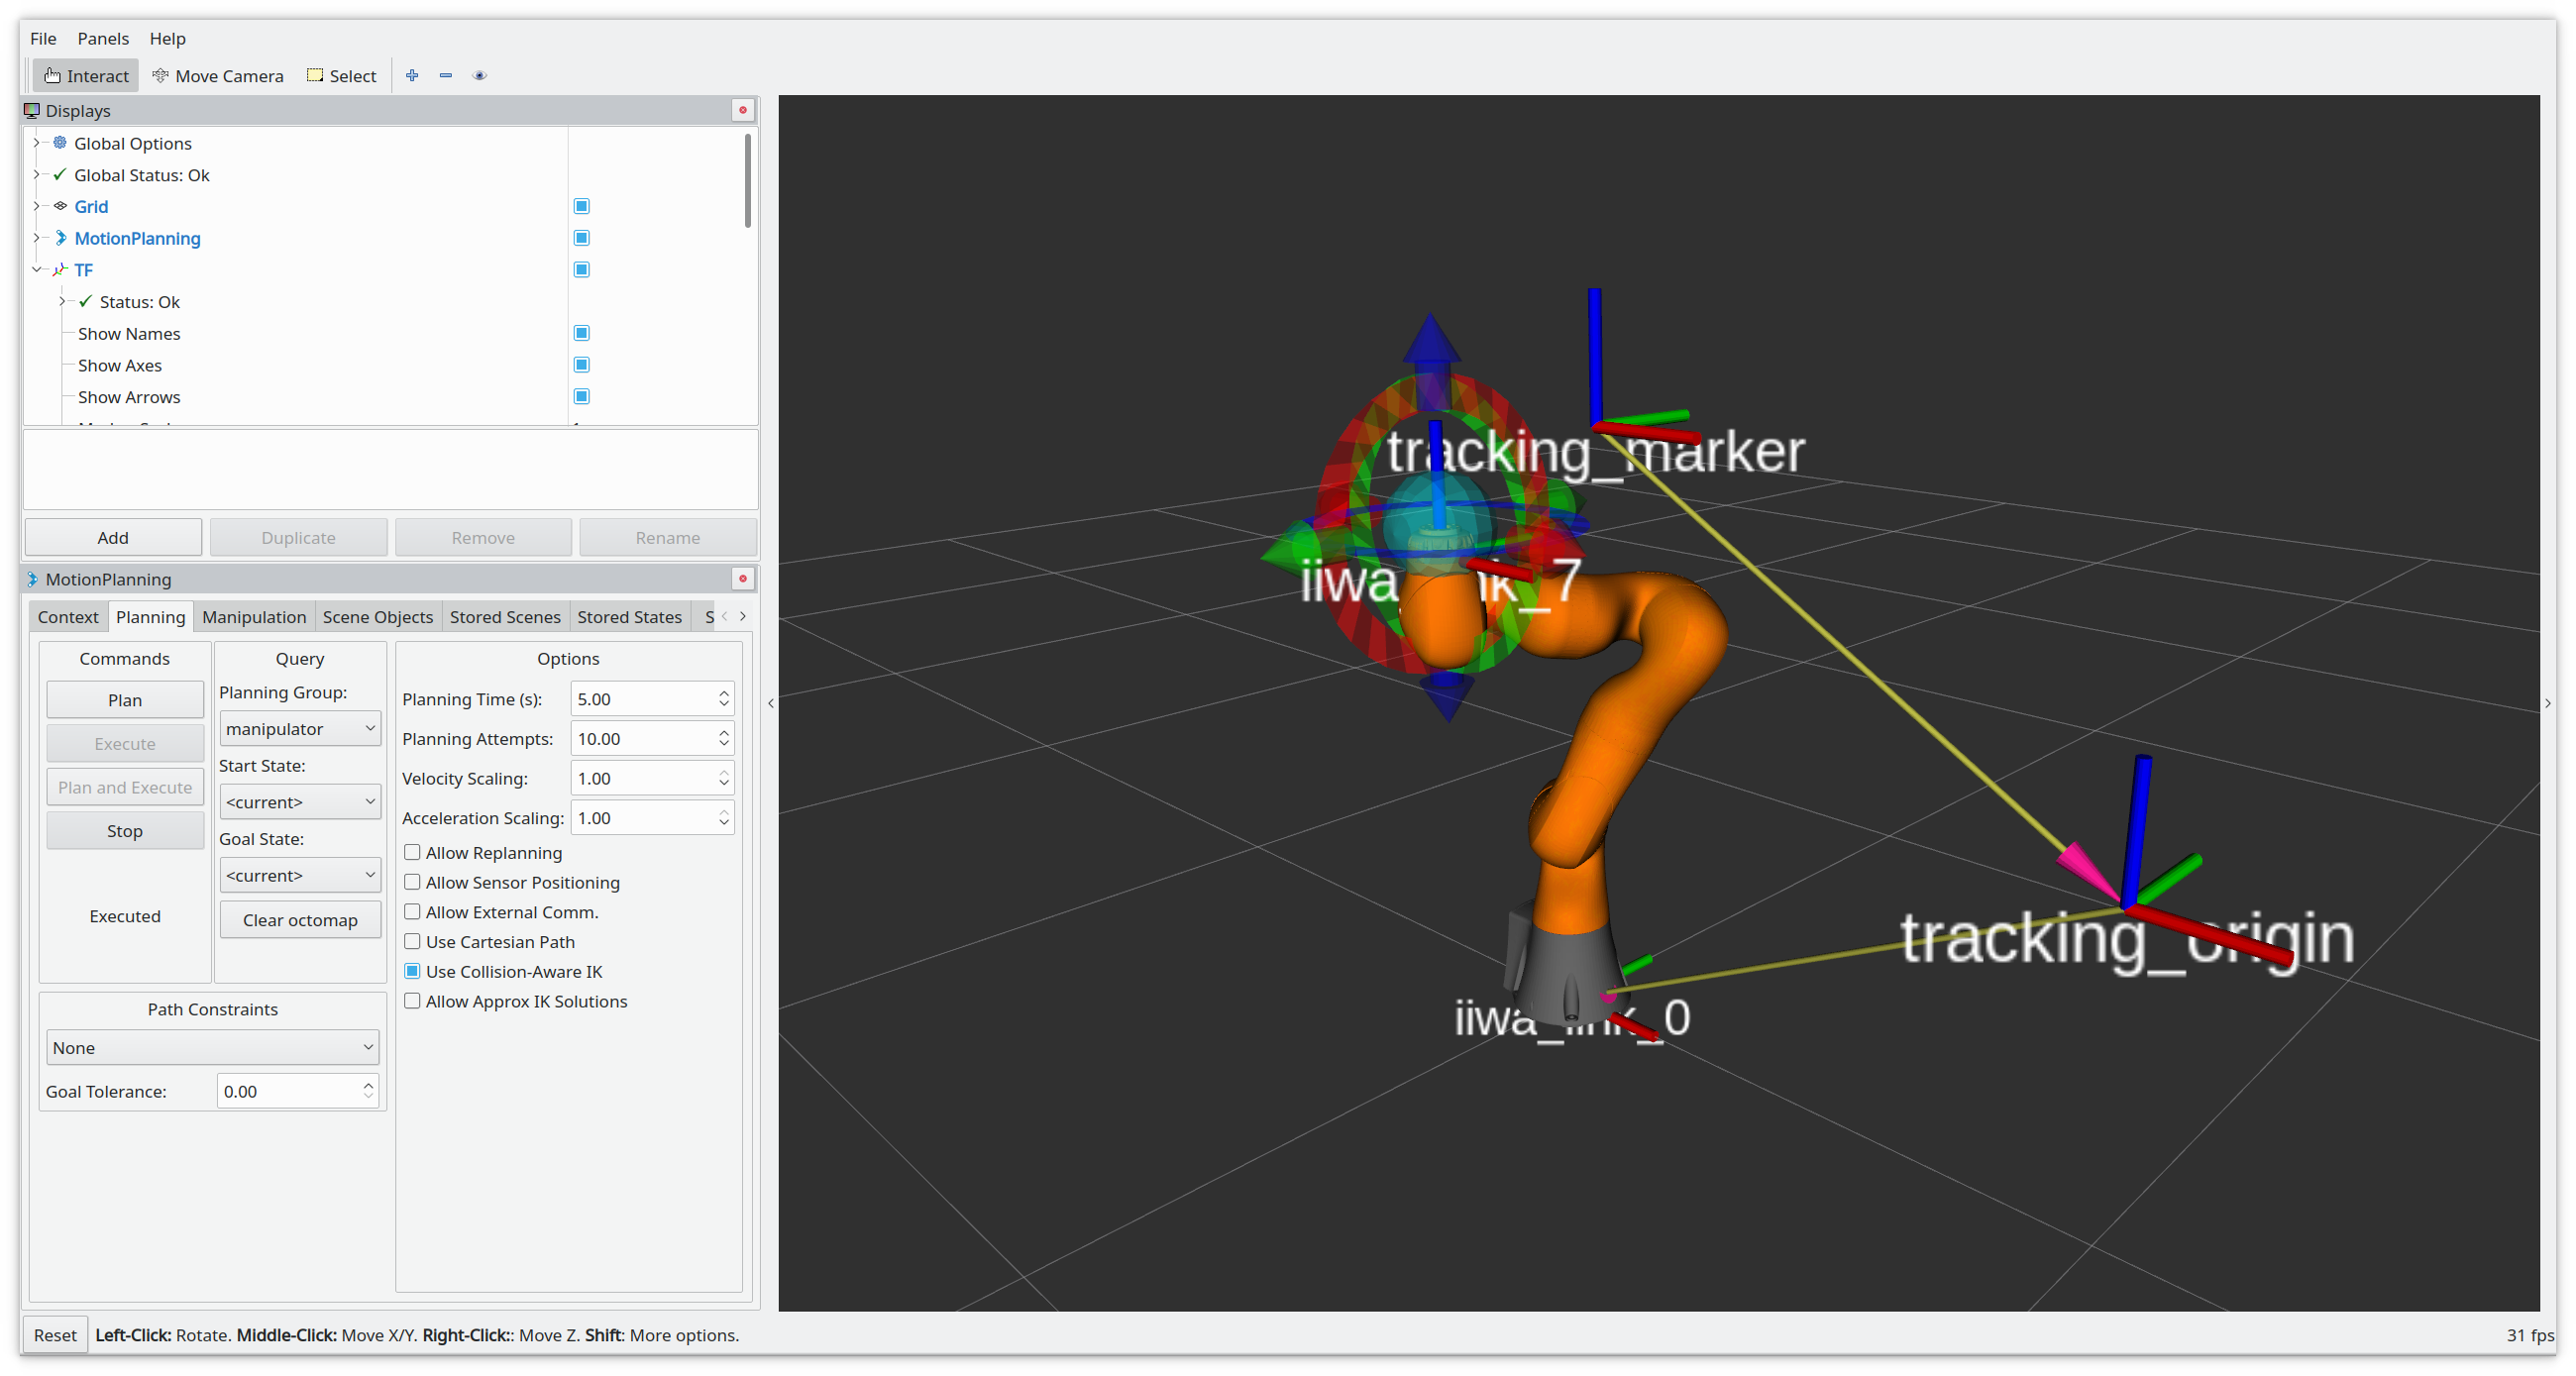
Task: Click the Clear octomap button
Action: tap(299, 920)
